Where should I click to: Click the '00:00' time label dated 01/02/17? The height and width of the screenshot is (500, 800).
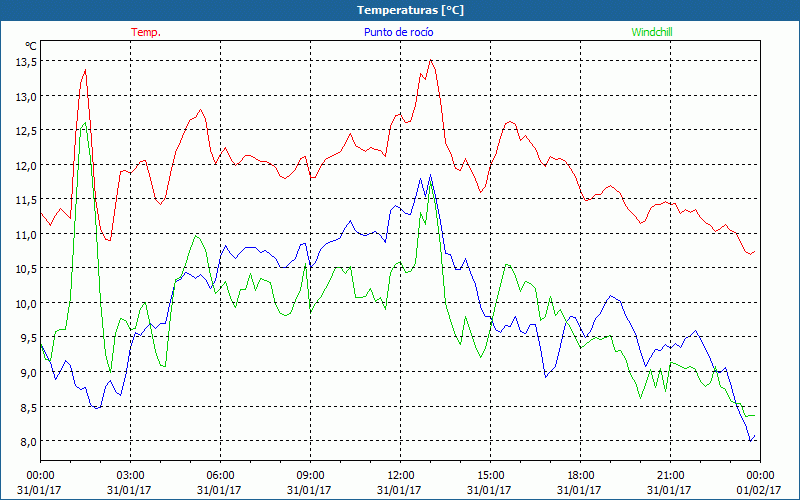pos(760,475)
